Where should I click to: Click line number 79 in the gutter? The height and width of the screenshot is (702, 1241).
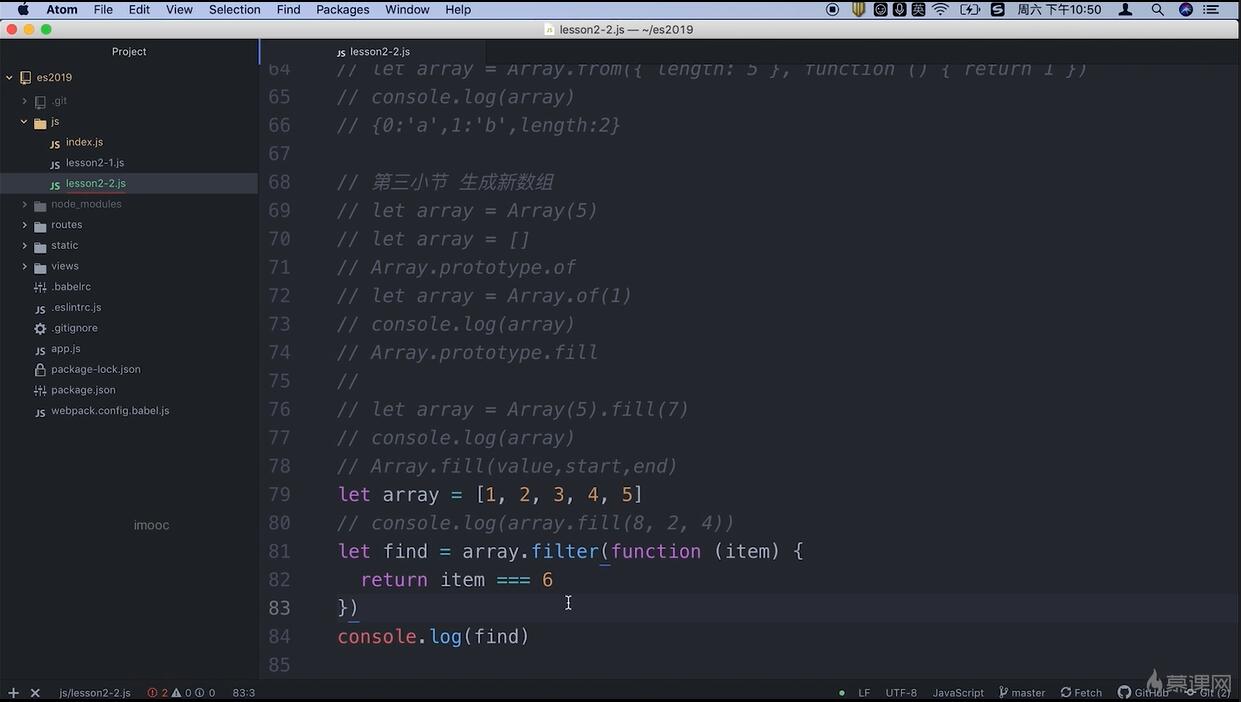[x=279, y=495]
